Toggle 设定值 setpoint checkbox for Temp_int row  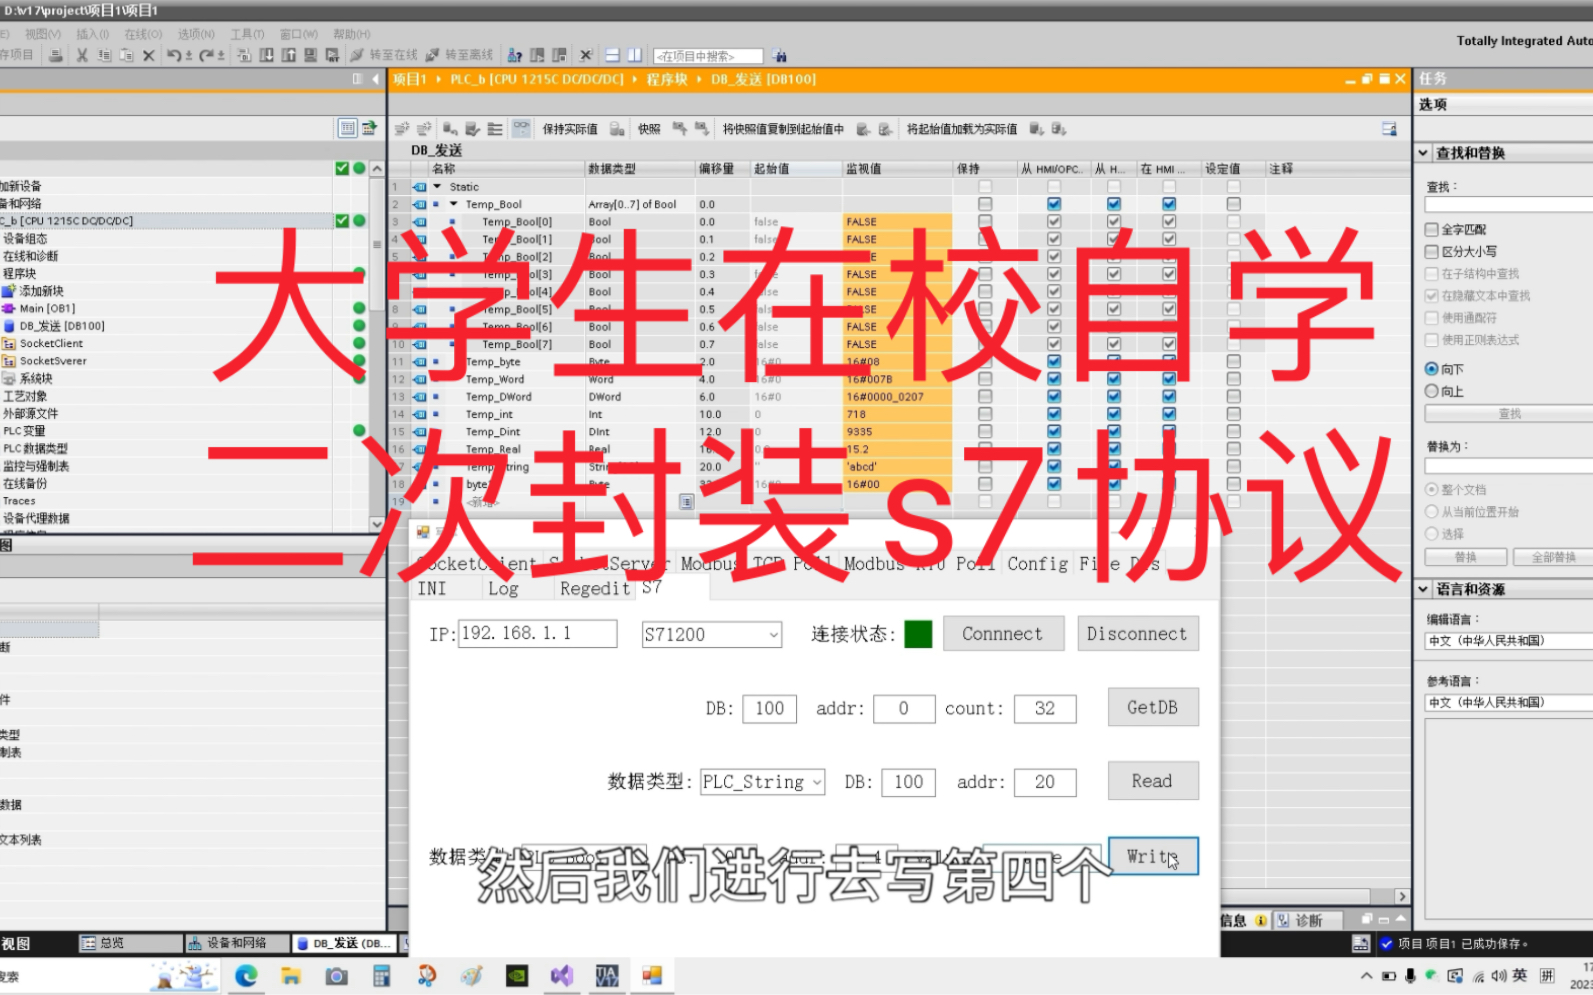(x=1233, y=414)
